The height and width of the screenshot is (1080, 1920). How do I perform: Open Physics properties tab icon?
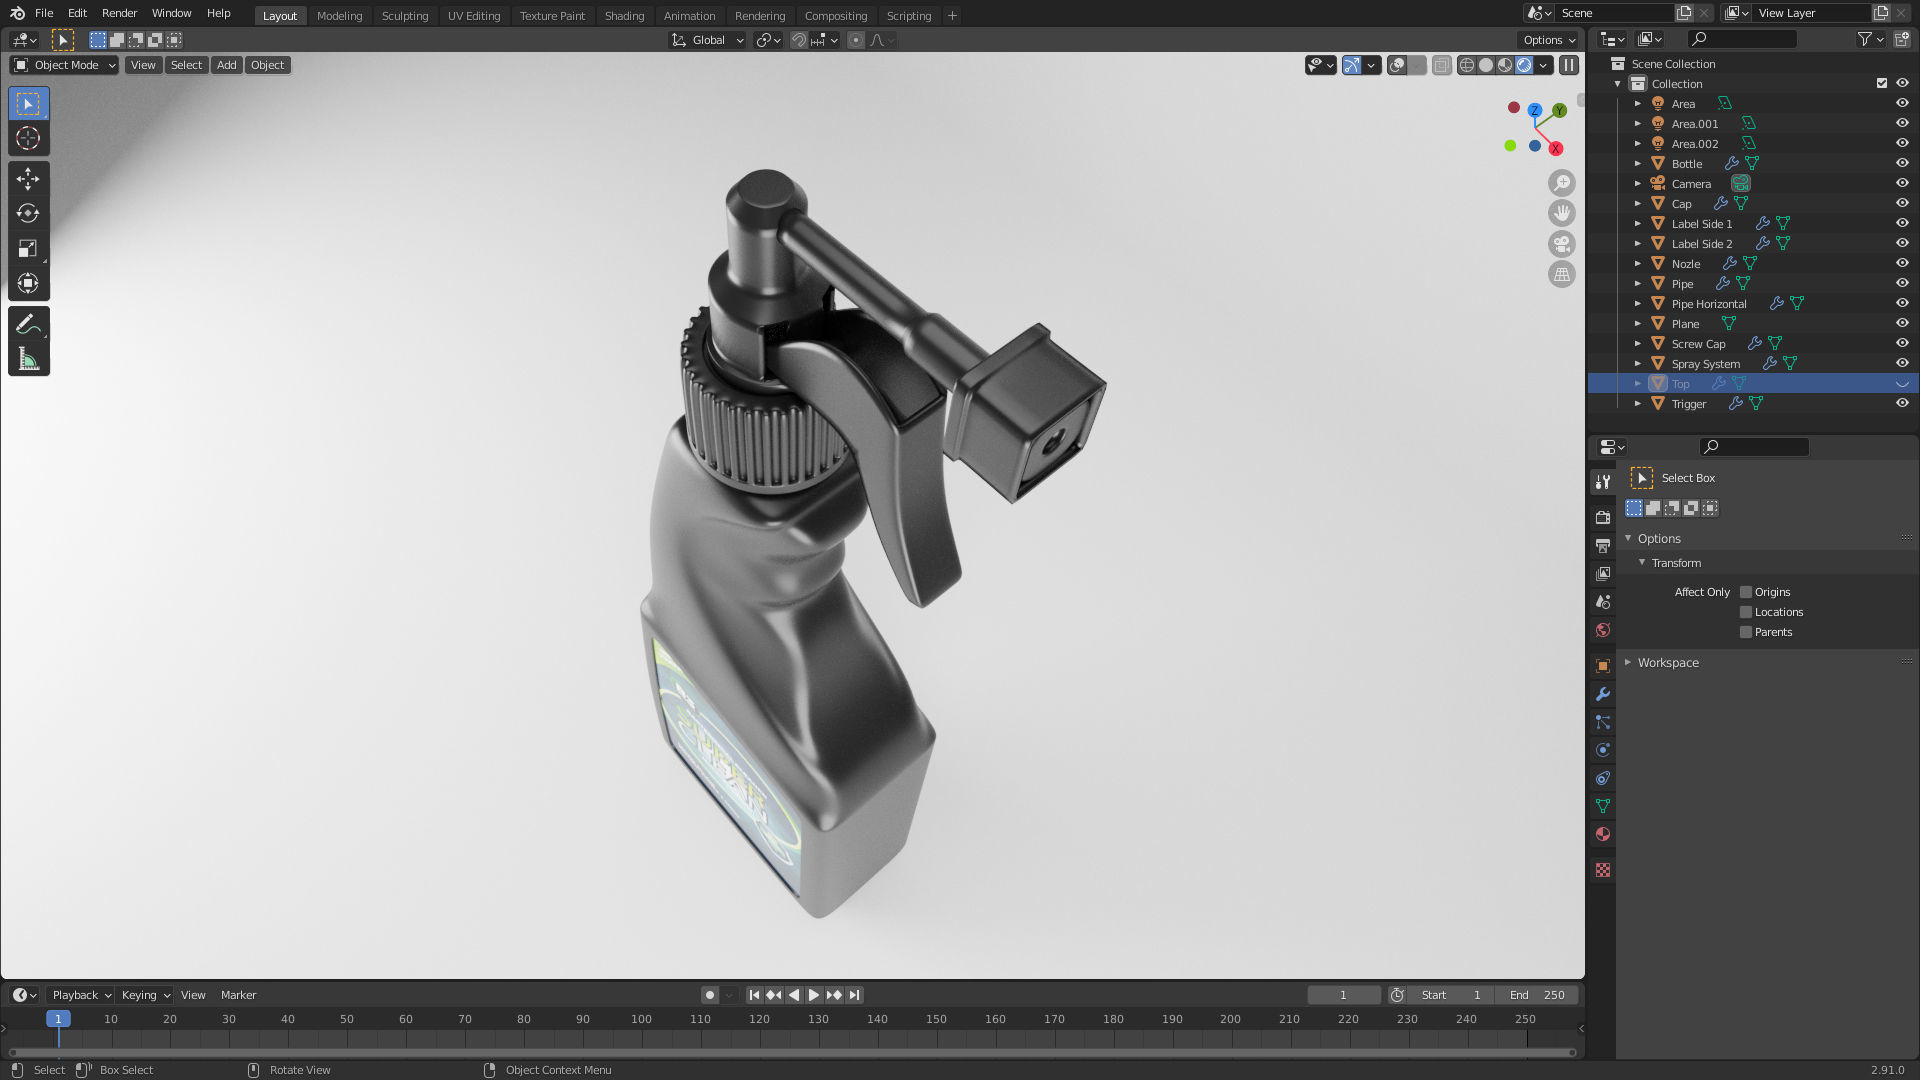1603,750
